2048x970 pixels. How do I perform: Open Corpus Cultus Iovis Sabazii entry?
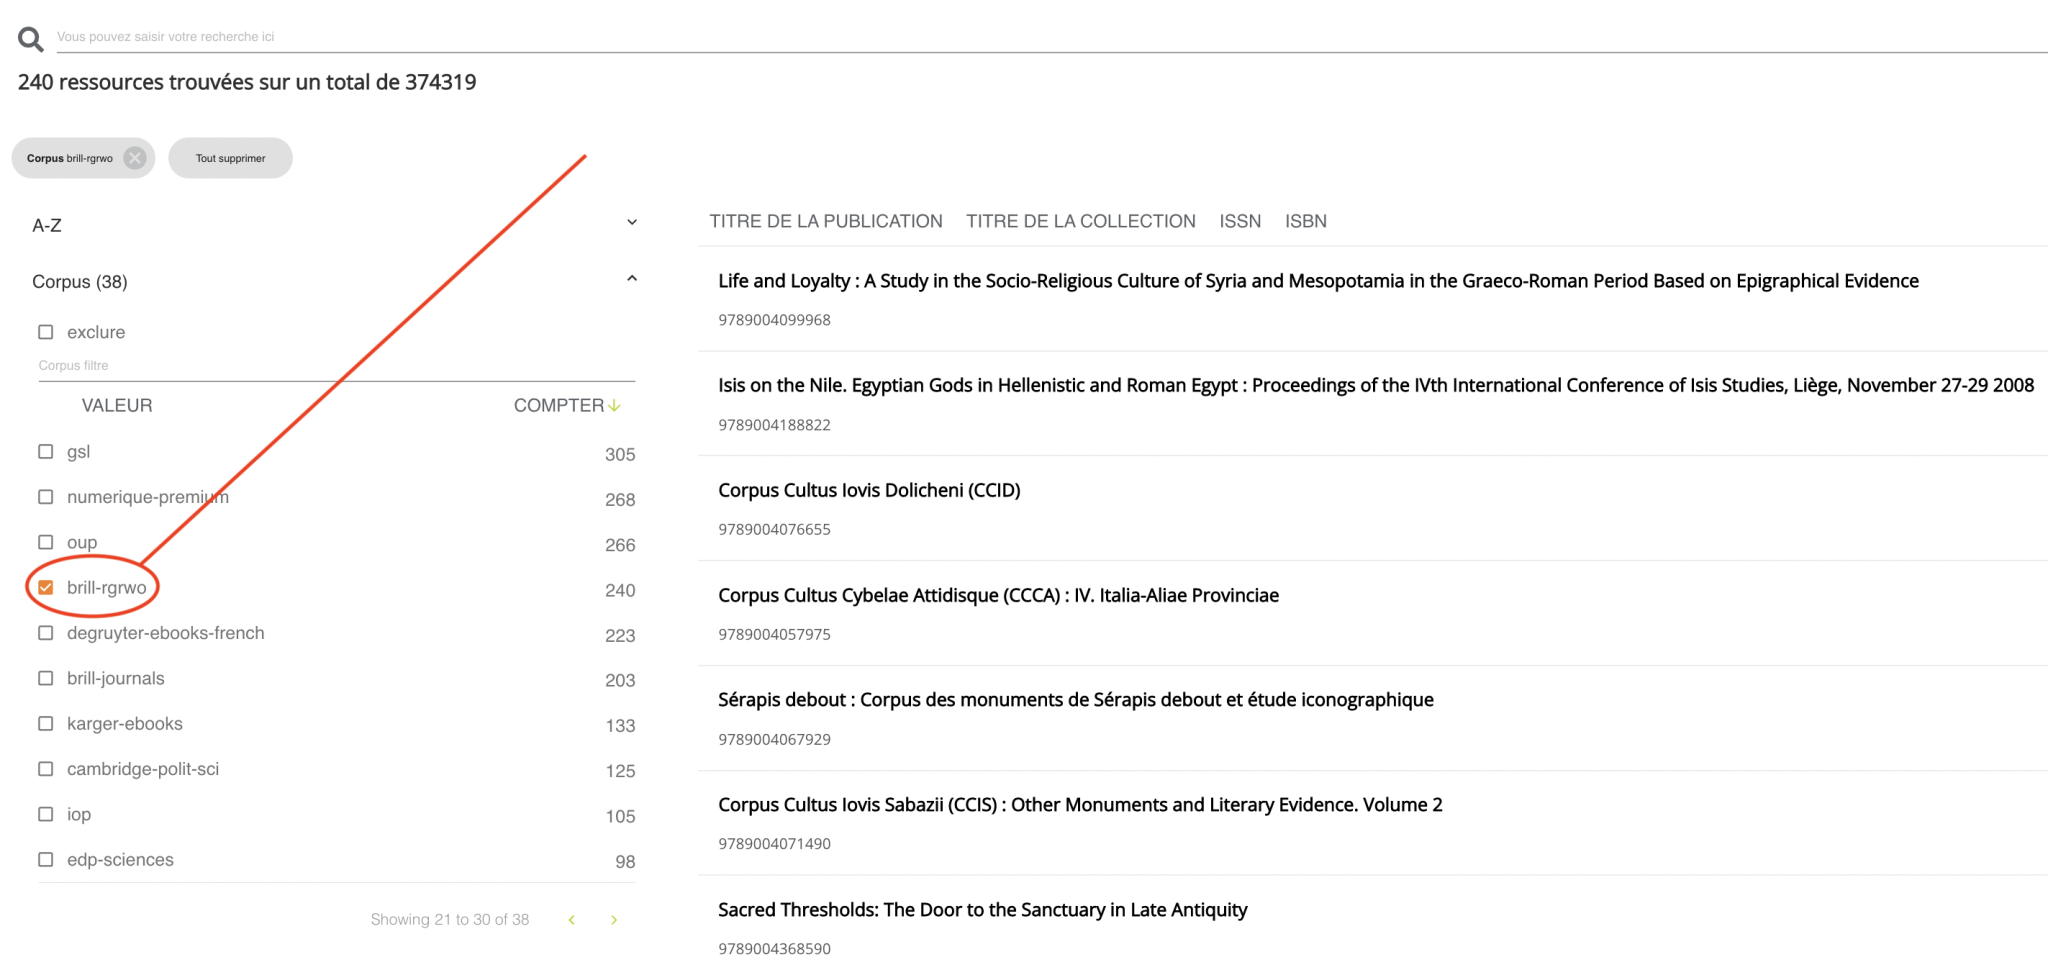1080,805
